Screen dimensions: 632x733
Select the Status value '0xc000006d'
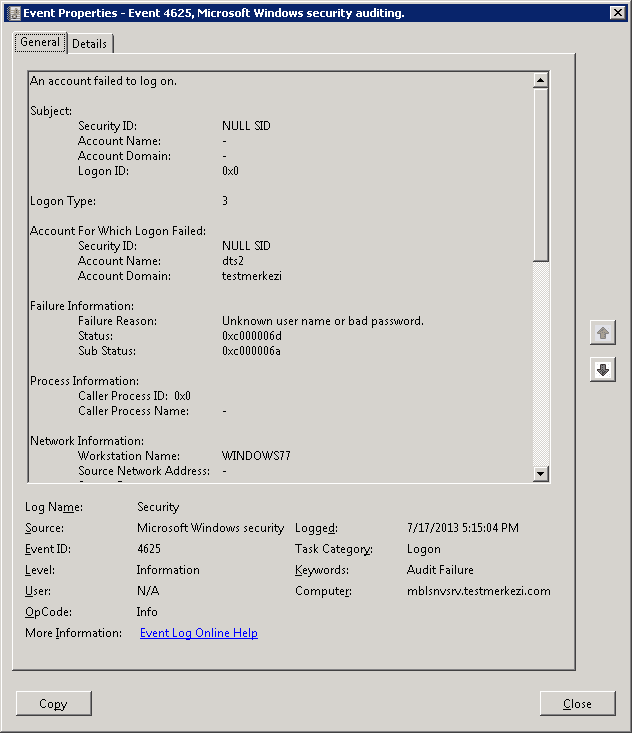tap(251, 336)
